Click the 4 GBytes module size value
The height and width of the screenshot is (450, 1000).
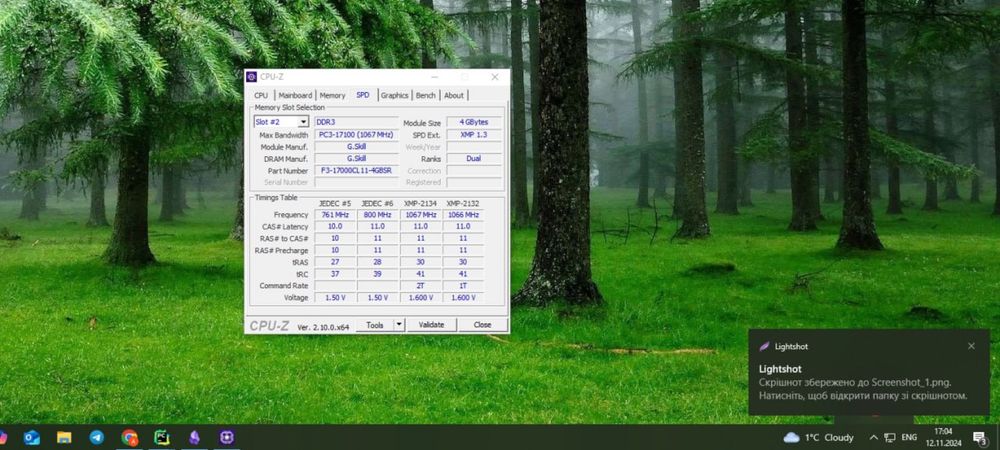tap(474, 122)
